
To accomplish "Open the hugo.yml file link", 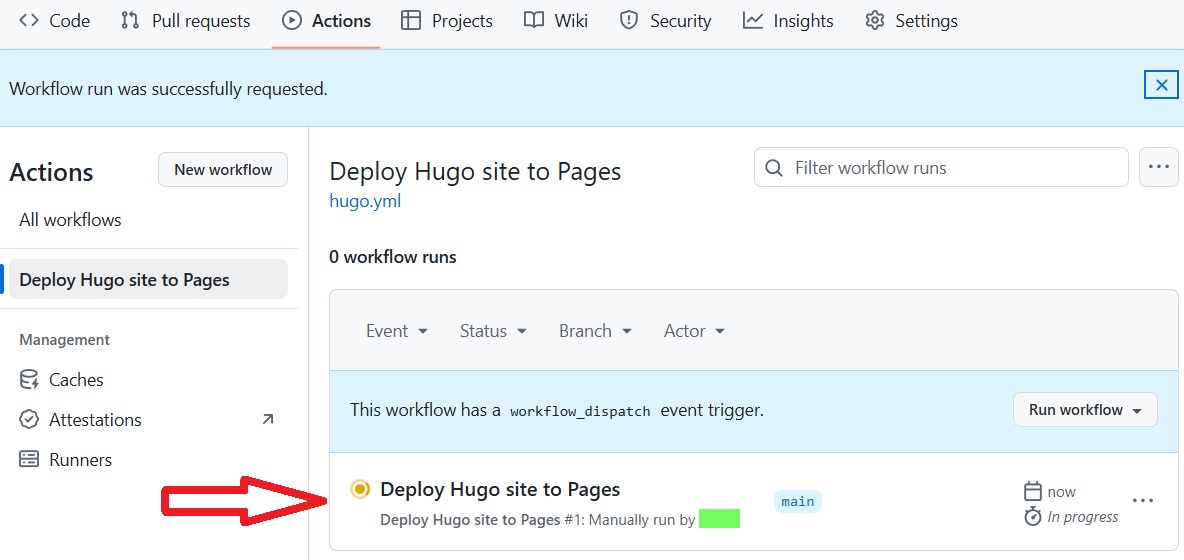I will tap(365, 201).
